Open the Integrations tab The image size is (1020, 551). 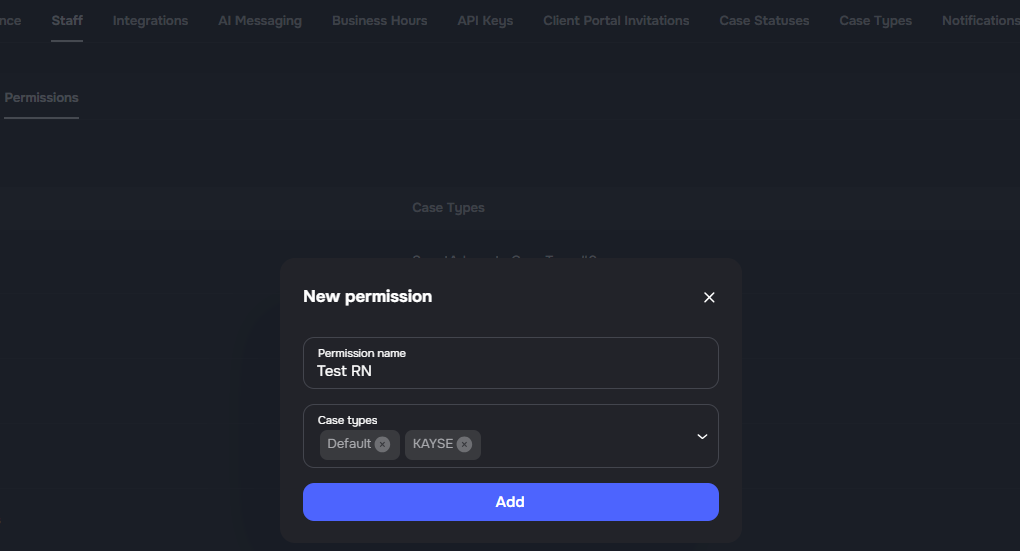tap(150, 21)
